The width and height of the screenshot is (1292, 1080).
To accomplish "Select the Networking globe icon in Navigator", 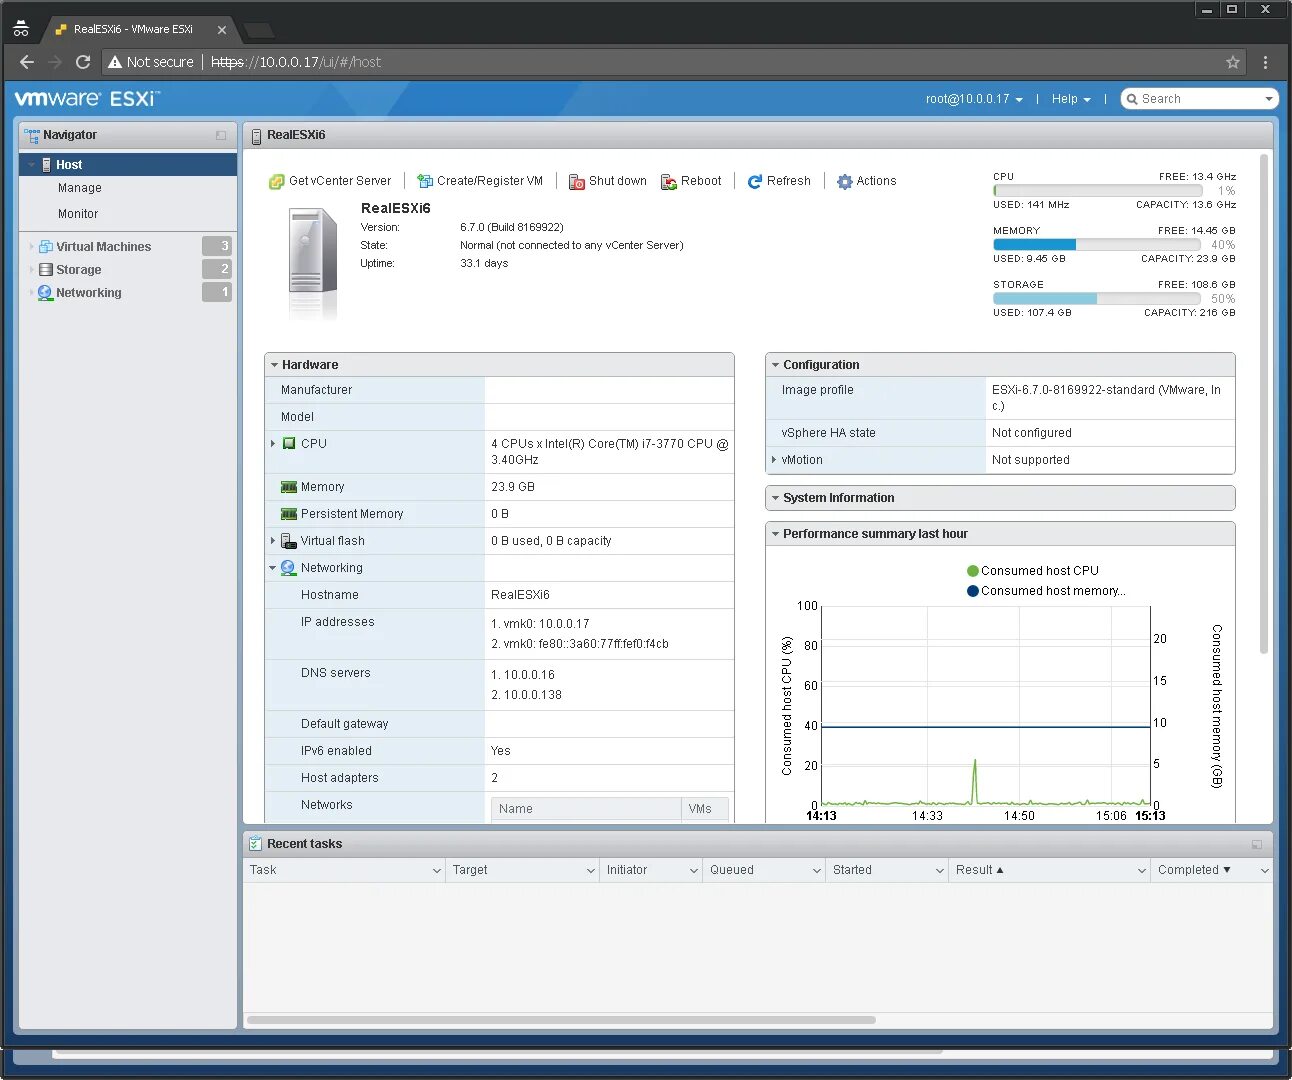I will click(x=45, y=293).
